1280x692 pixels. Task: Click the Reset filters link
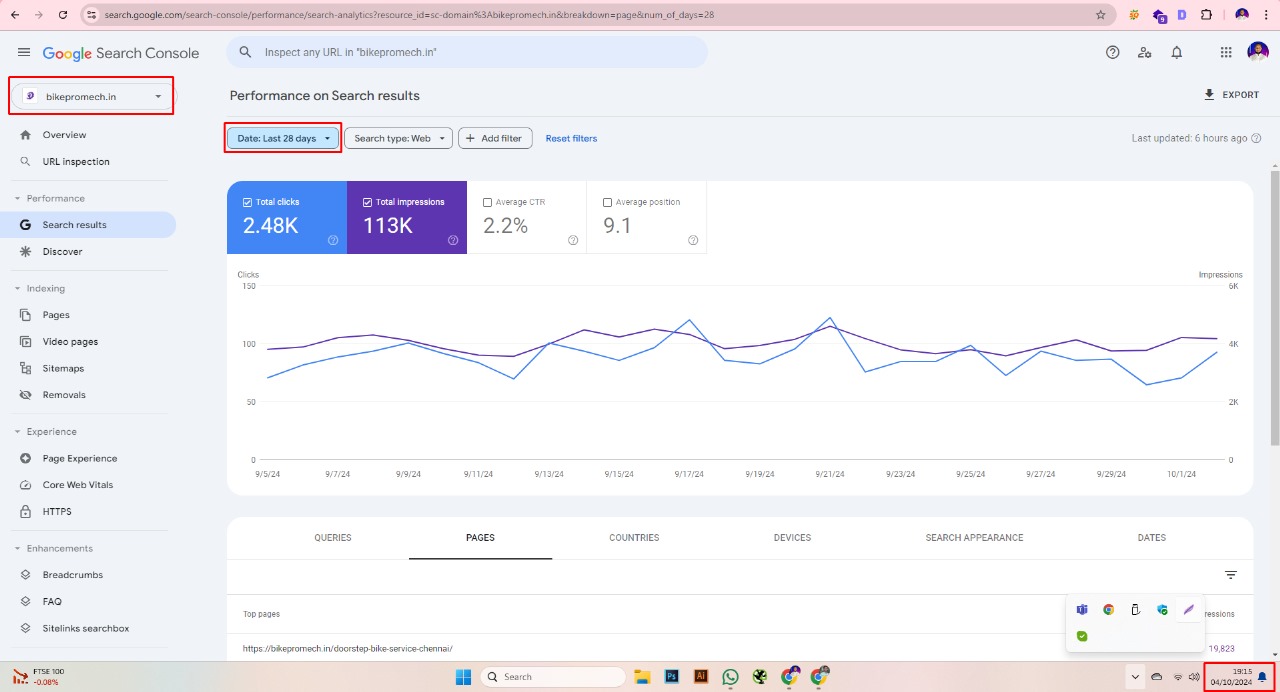(571, 139)
